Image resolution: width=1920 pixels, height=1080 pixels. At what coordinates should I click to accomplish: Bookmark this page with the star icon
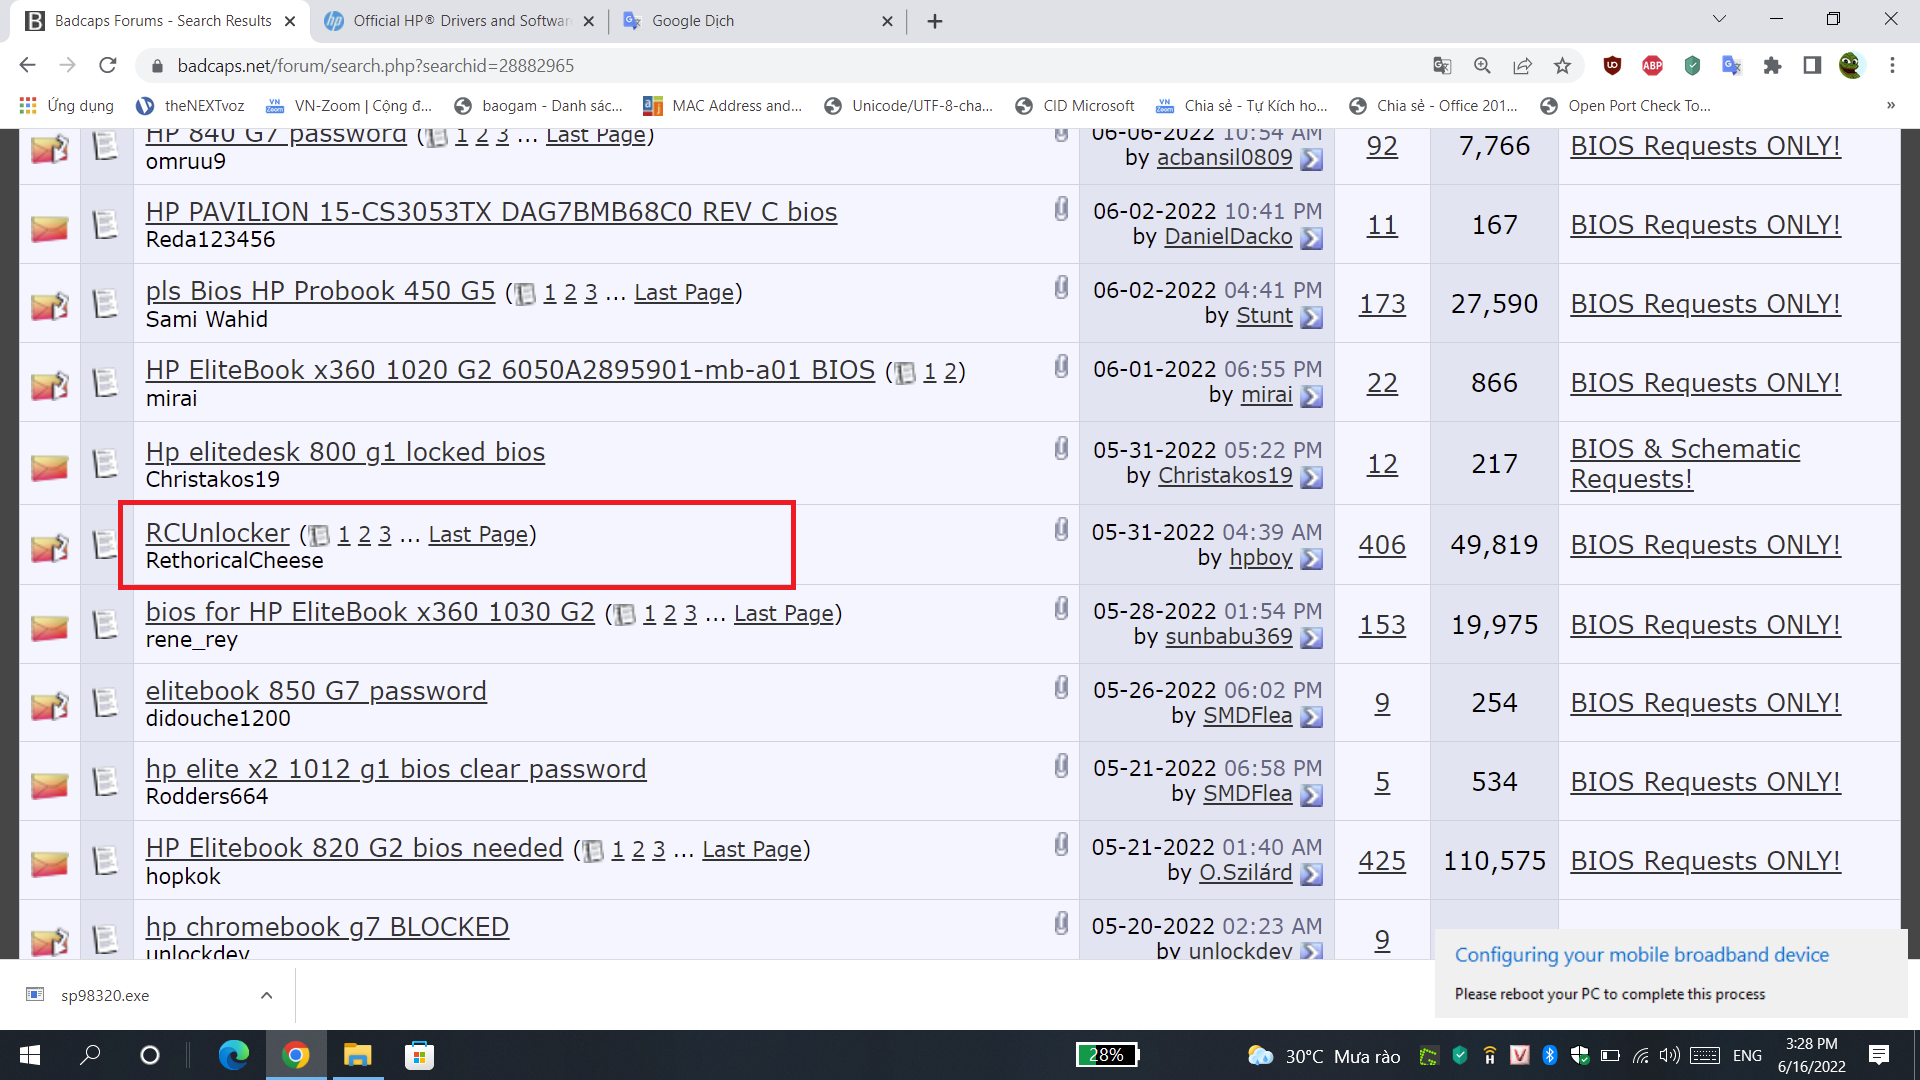pos(1562,66)
